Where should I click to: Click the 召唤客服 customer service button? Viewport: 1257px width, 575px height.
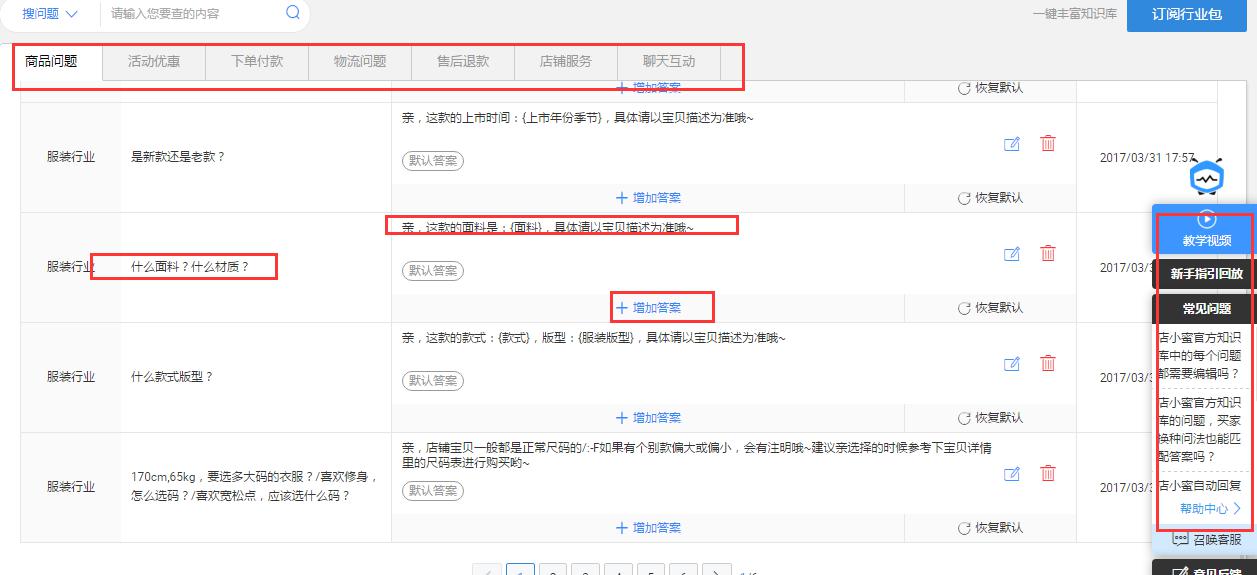click(x=1206, y=540)
